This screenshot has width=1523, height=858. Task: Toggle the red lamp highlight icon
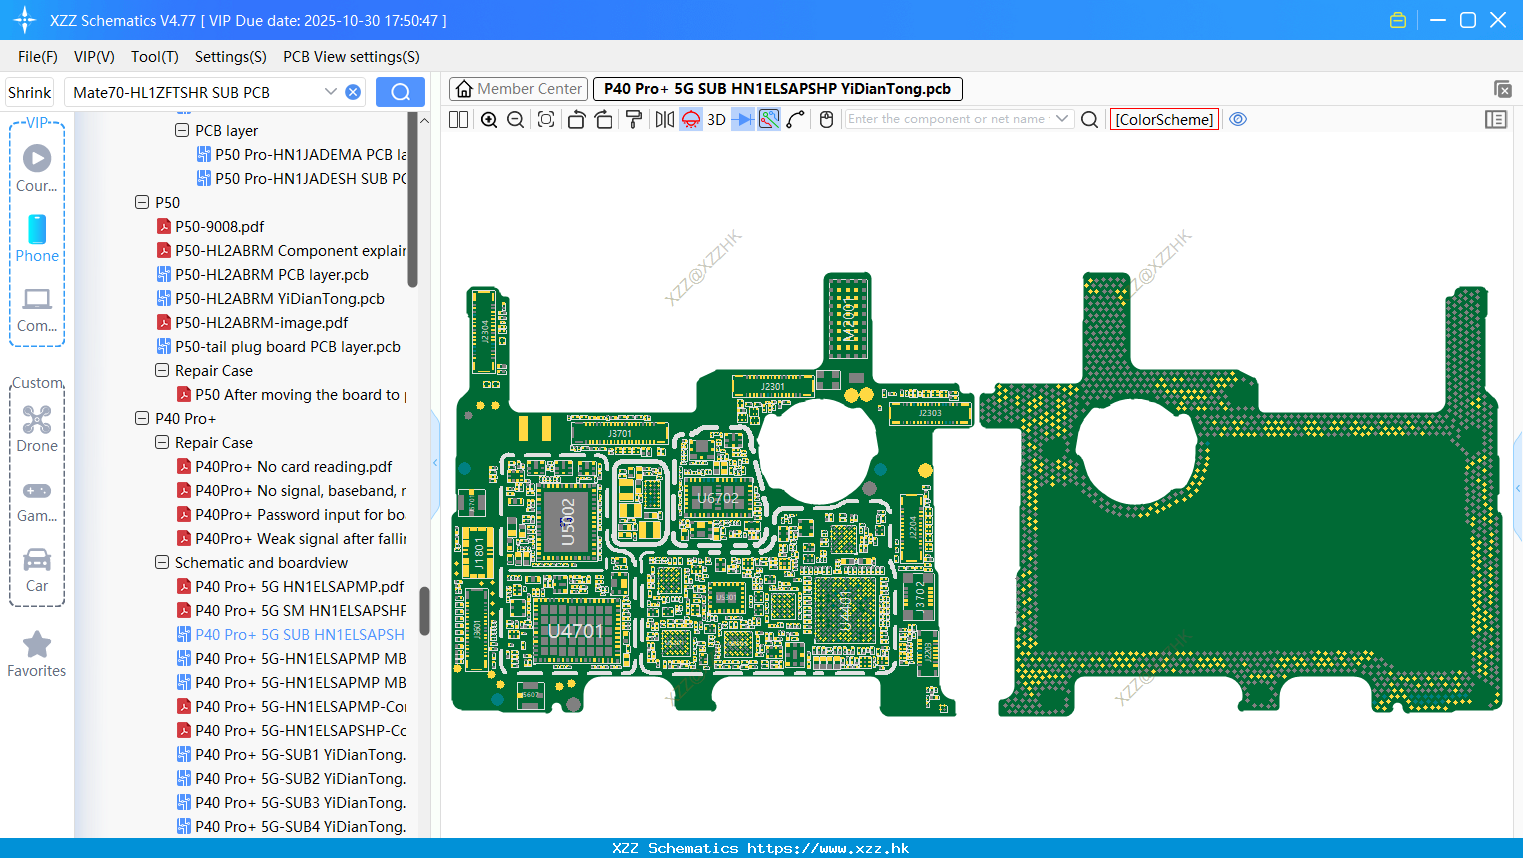(691, 119)
